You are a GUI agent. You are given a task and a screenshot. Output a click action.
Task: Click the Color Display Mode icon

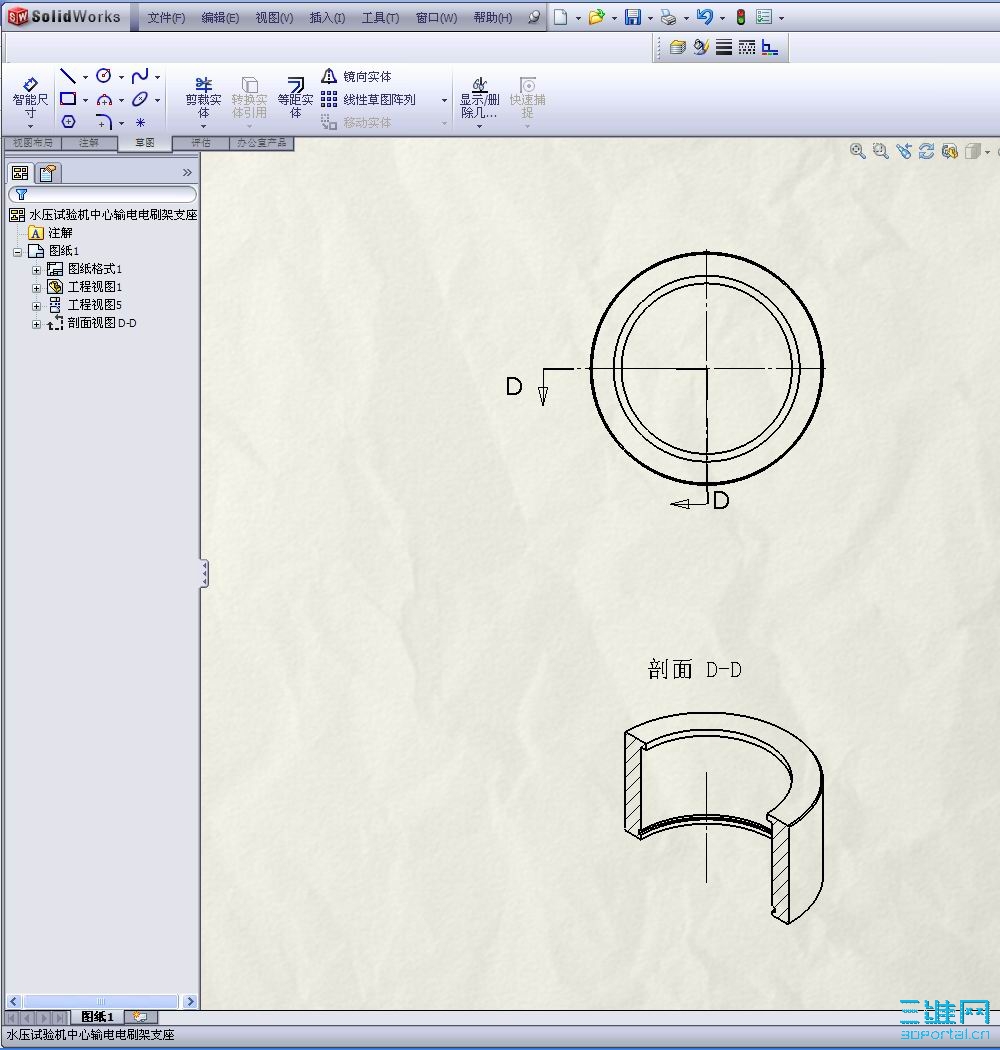(x=770, y=48)
